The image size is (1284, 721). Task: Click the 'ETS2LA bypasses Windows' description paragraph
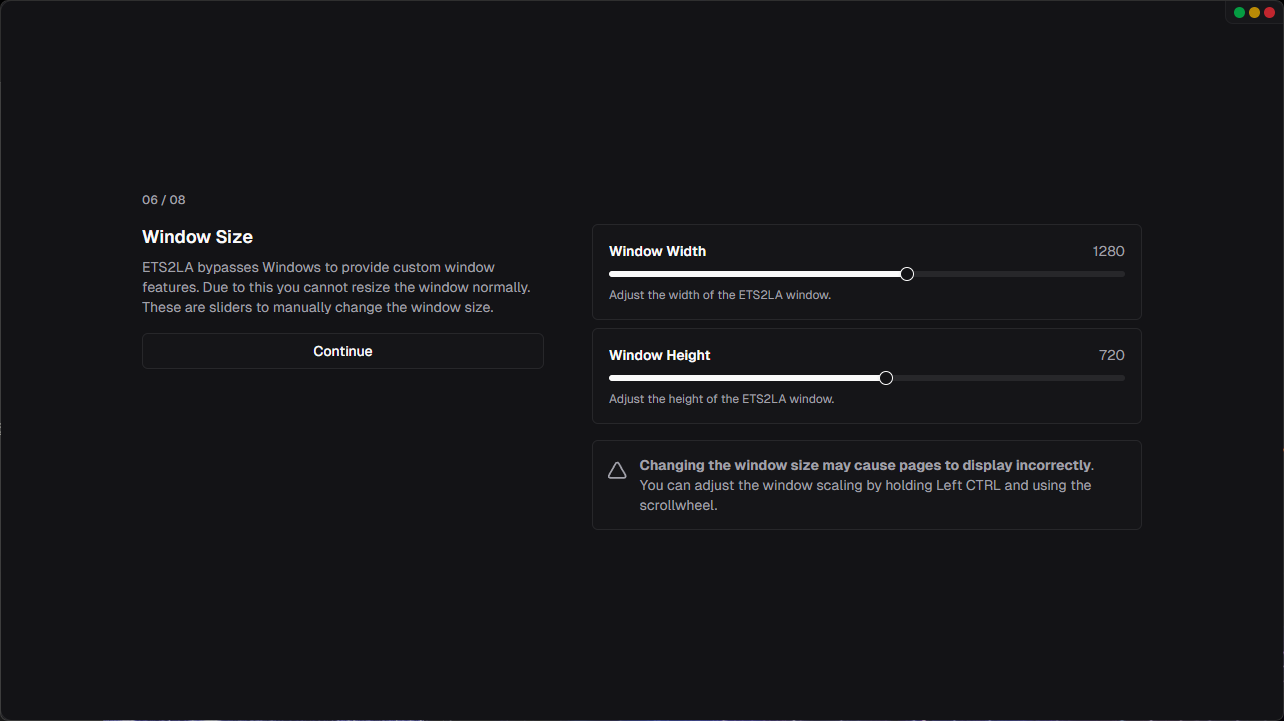click(x=336, y=287)
